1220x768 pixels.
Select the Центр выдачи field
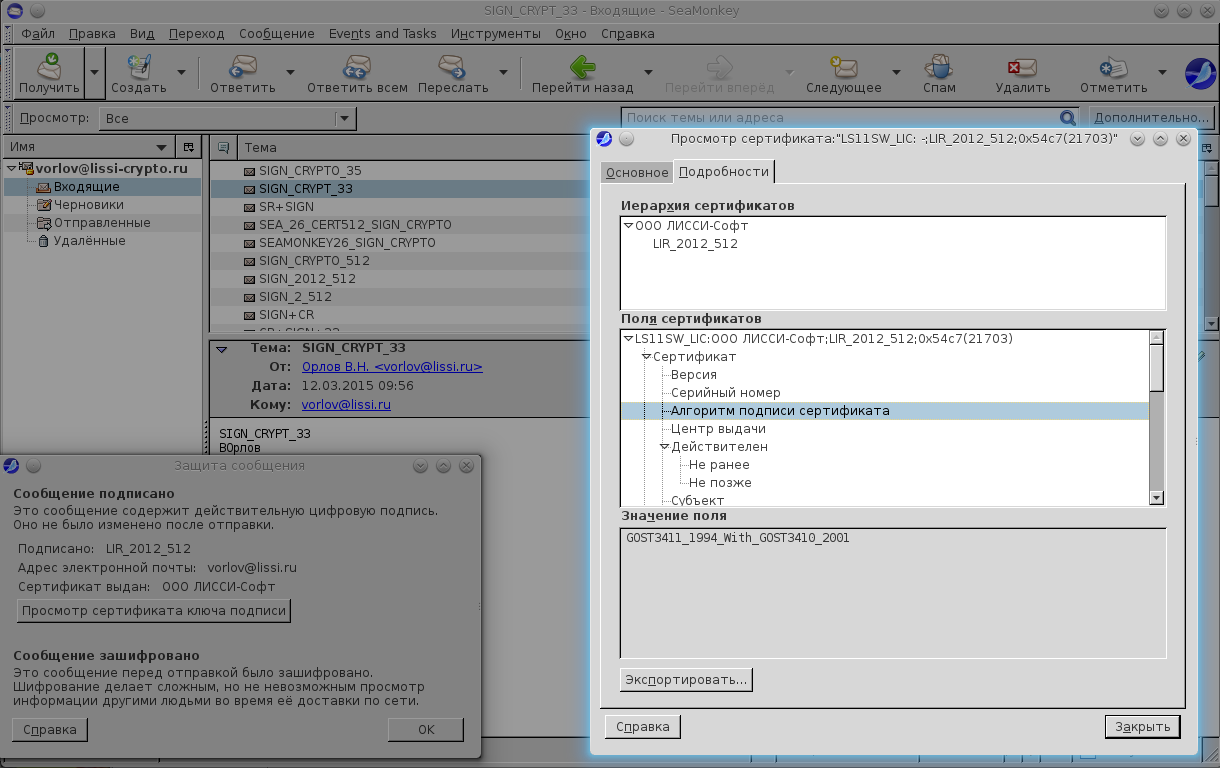(718, 429)
